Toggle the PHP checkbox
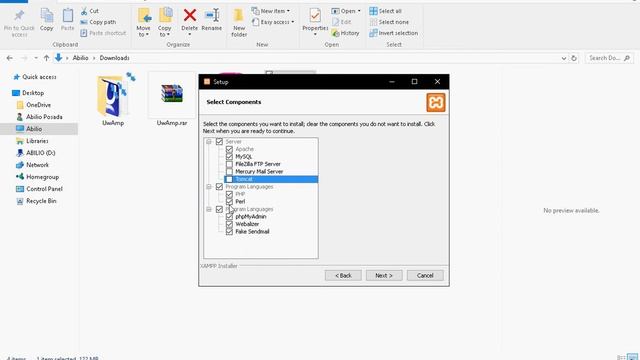 (x=229, y=194)
